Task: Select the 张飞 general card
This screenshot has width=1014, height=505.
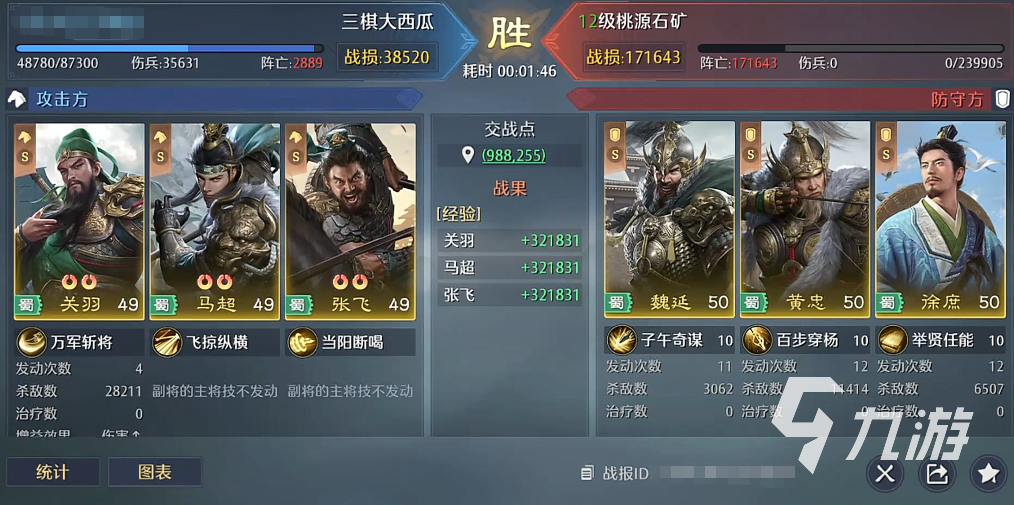Action: click(351, 222)
